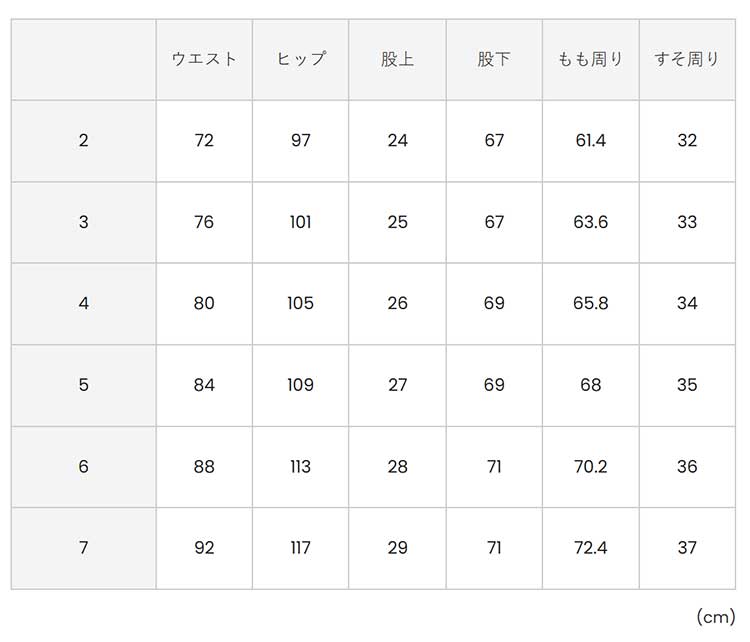Click the ウエスト column header
Image resolution: width=750 pixels, height=642 pixels.
(x=204, y=59)
